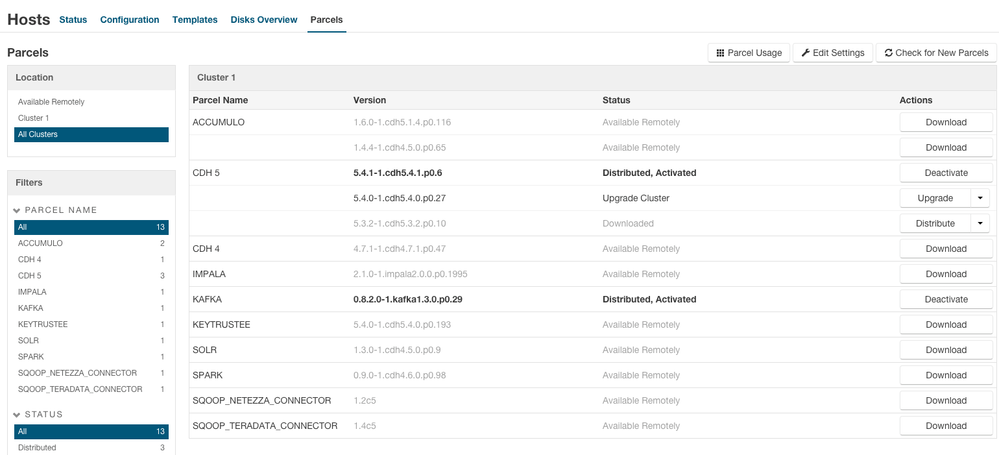The height and width of the screenshot is (455, 999).
Task: Click version 0.8.2.0-1.kafka1.3.0.p0.29
Action: pyautogui.click(x=408, y=300)
